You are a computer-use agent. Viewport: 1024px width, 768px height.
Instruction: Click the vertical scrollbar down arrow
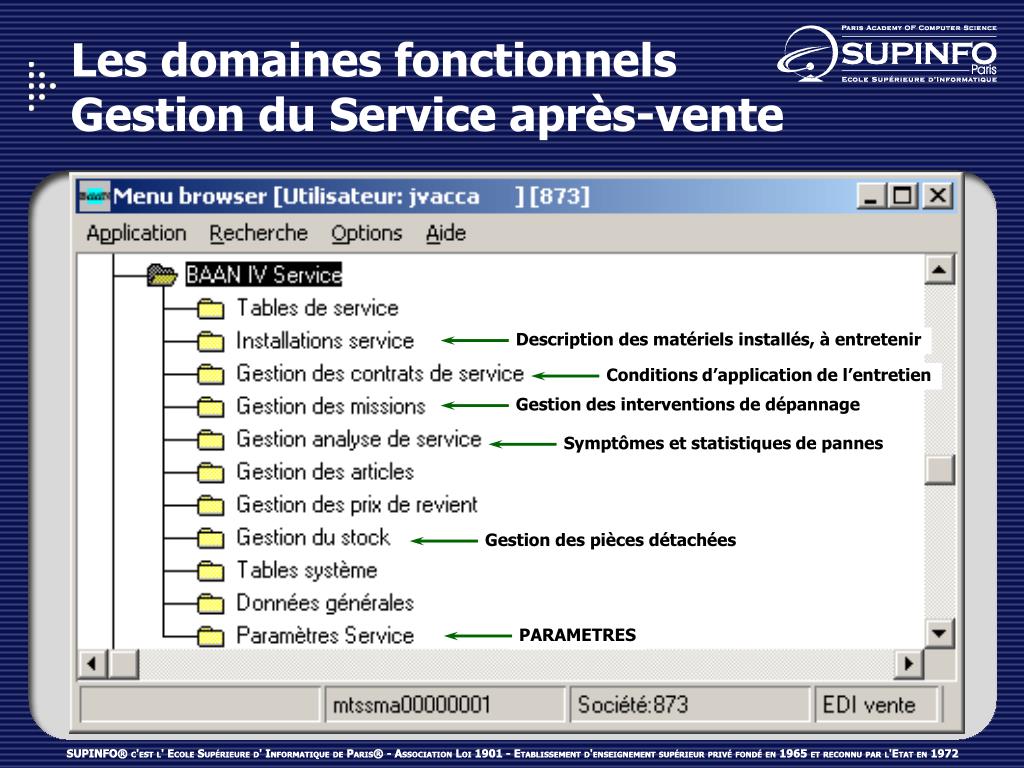click(x=940, y=633)
